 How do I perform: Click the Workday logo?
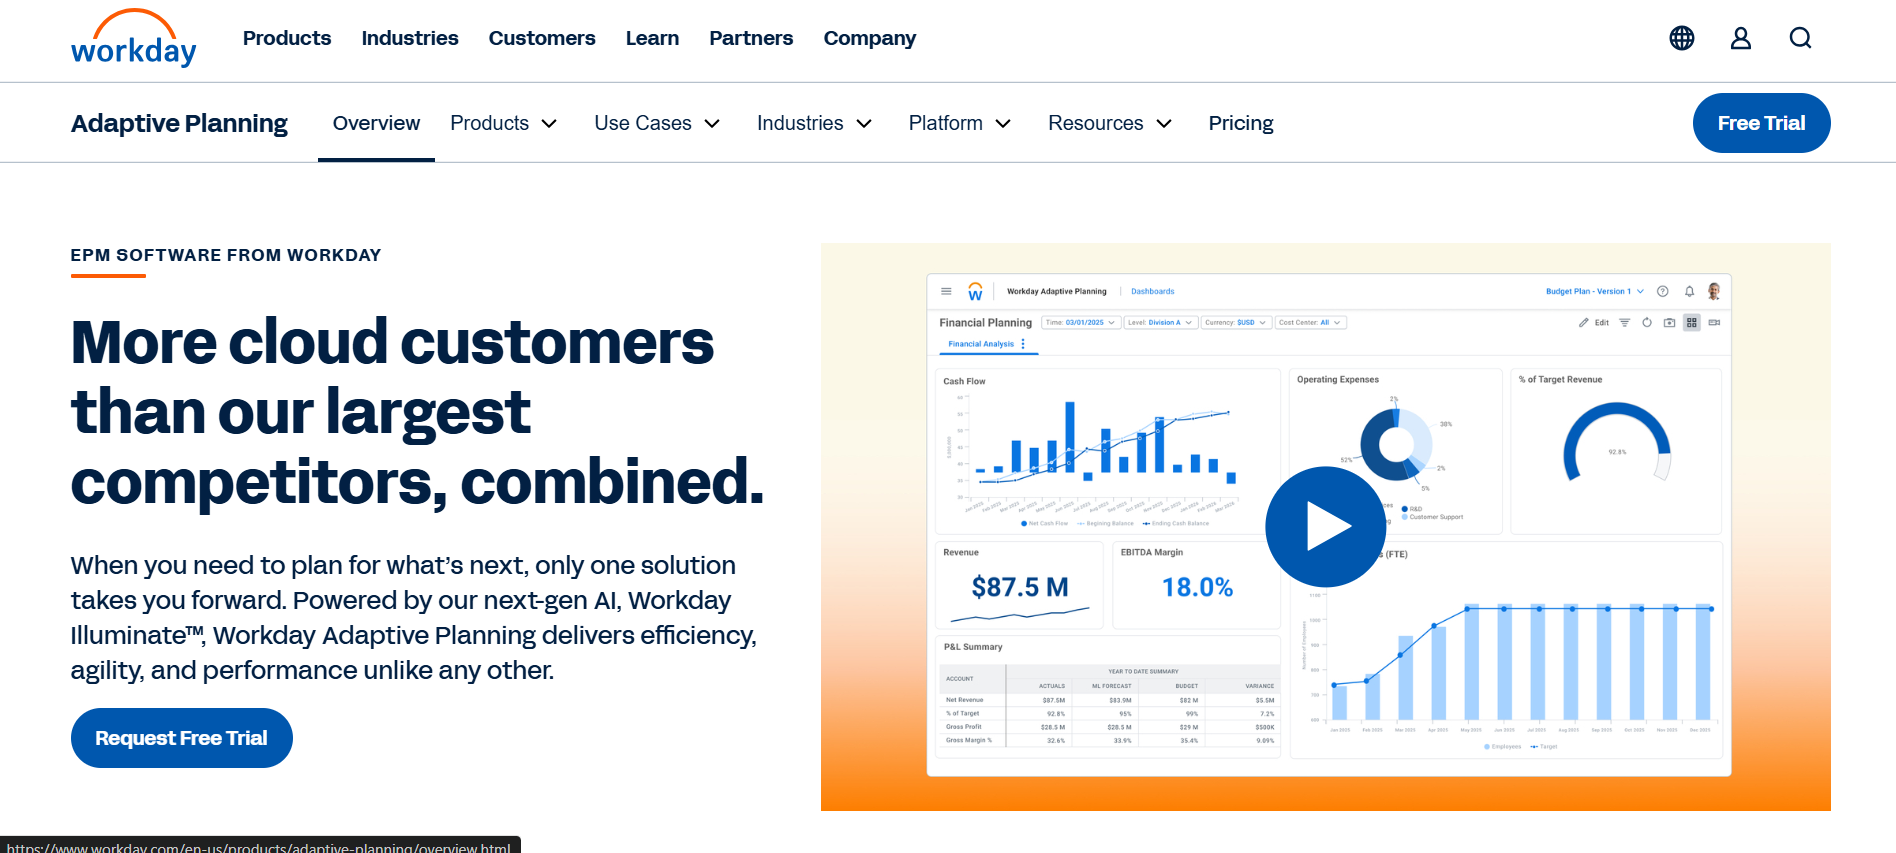134,38
